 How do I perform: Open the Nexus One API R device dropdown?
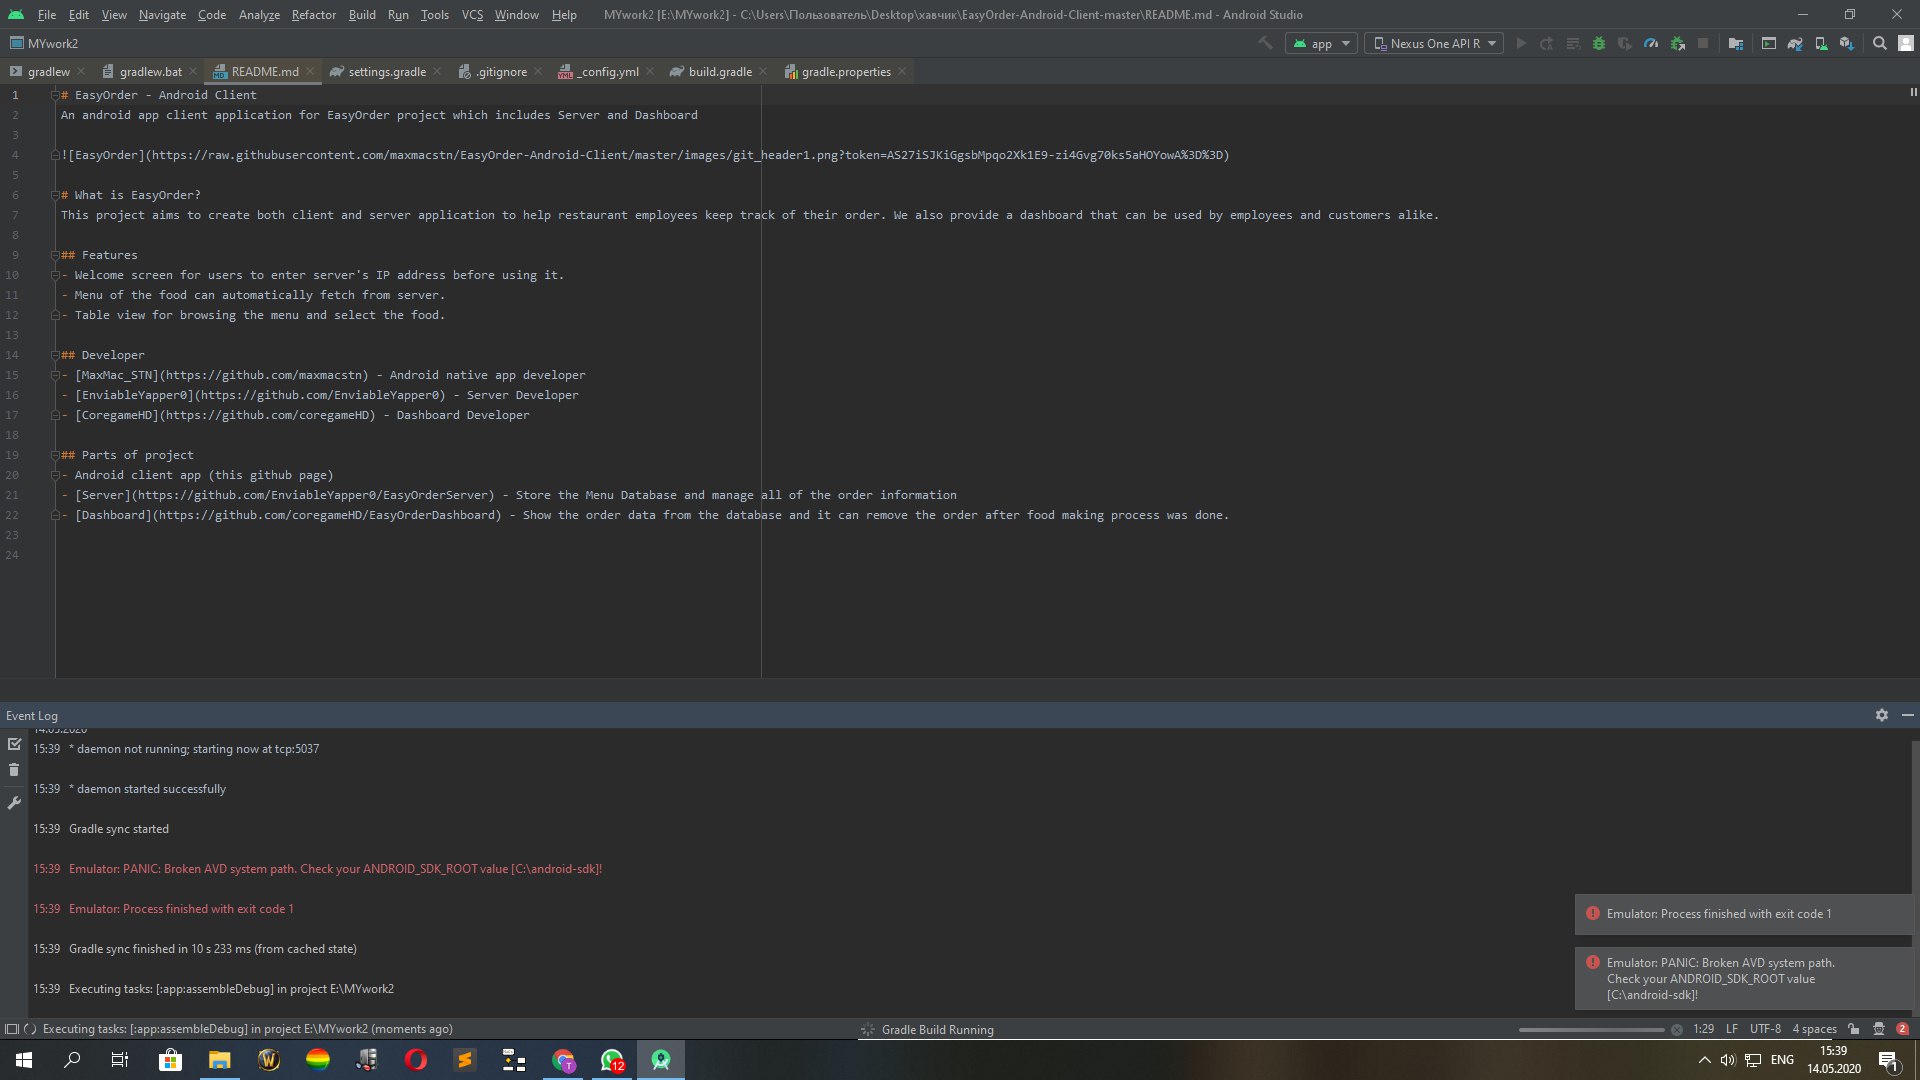pyautogui.click(x=1434, y=43)
